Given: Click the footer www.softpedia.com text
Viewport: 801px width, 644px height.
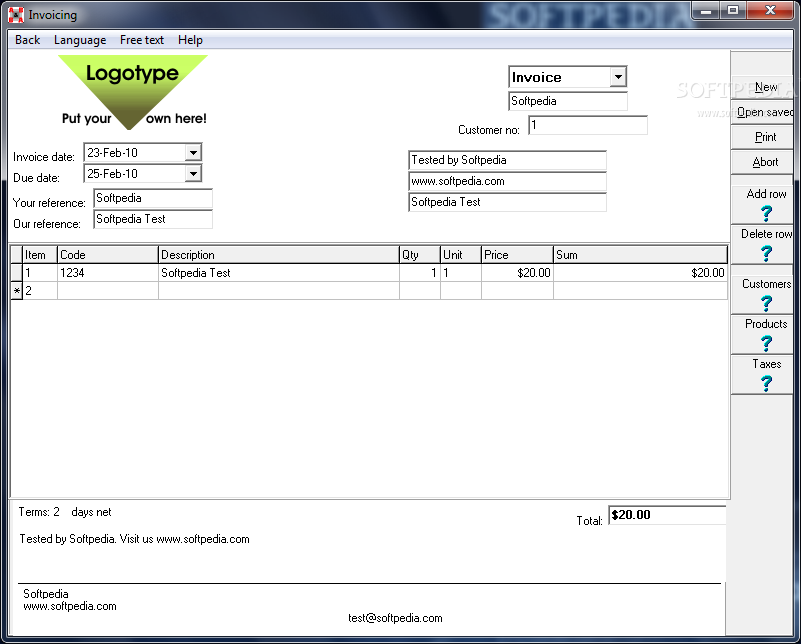Looking at the screenshot, I should click(70, 606).
